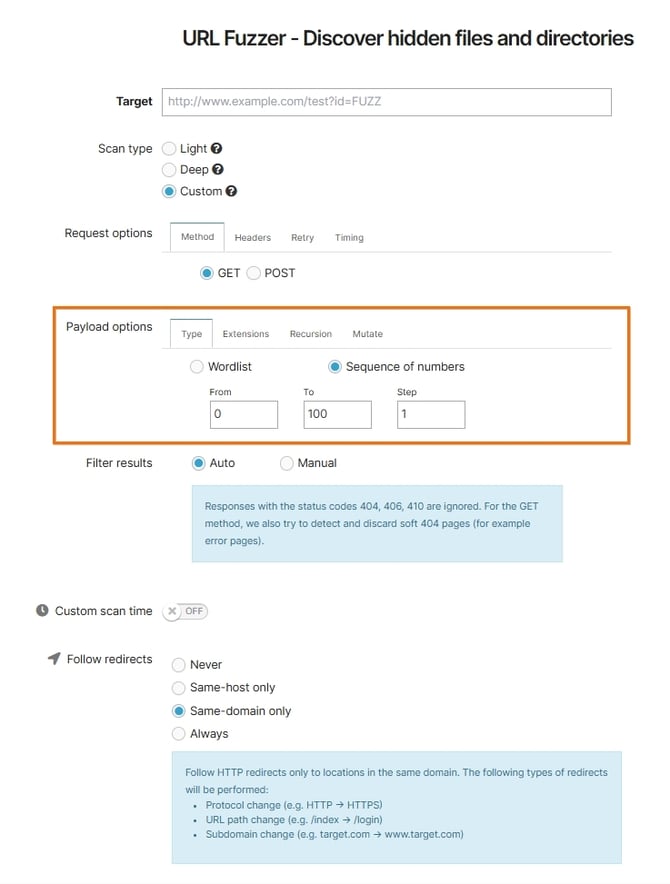Select Never follow redirects option
Viewport: 670px width, 884px height.
[x=179, y=665]
